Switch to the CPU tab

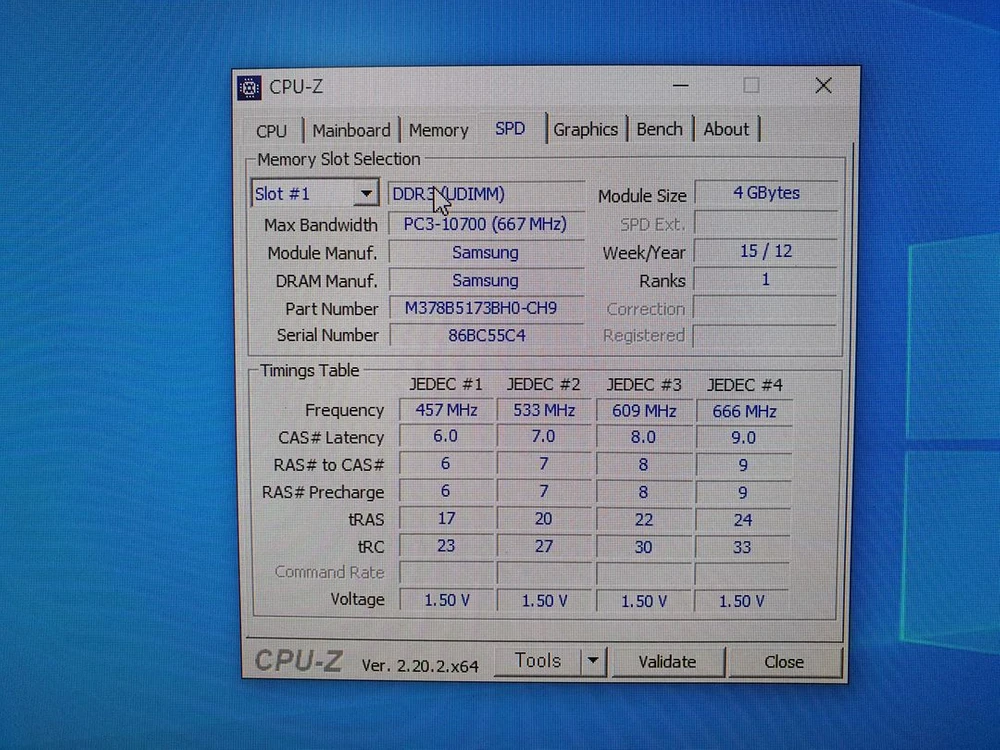point(271,131)
